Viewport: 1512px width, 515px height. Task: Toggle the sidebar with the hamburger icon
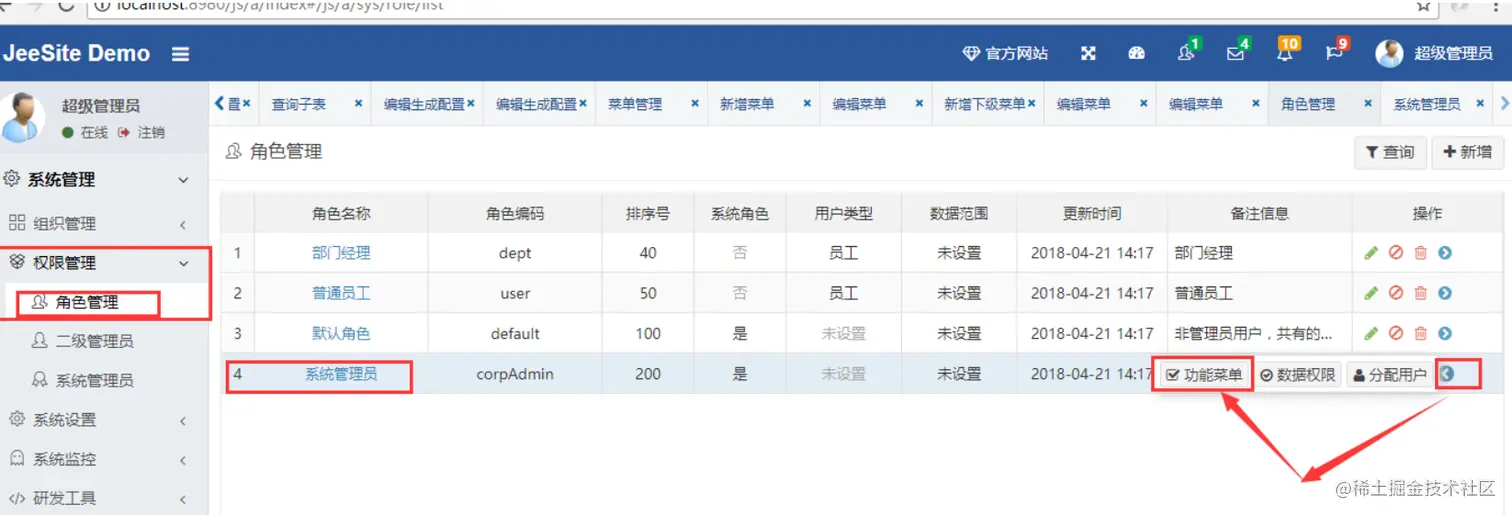180,54
